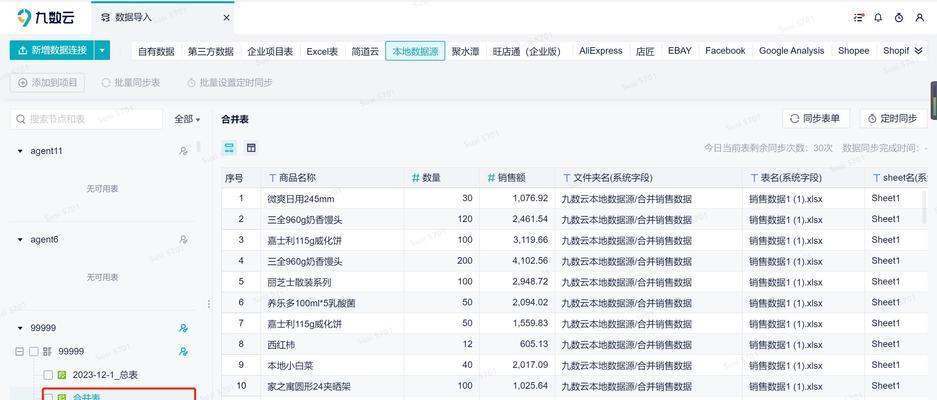Switch to 自有数据 tab
Viewport: 937px width, 400px height.
pyautogui.click(x=156, y=51)
